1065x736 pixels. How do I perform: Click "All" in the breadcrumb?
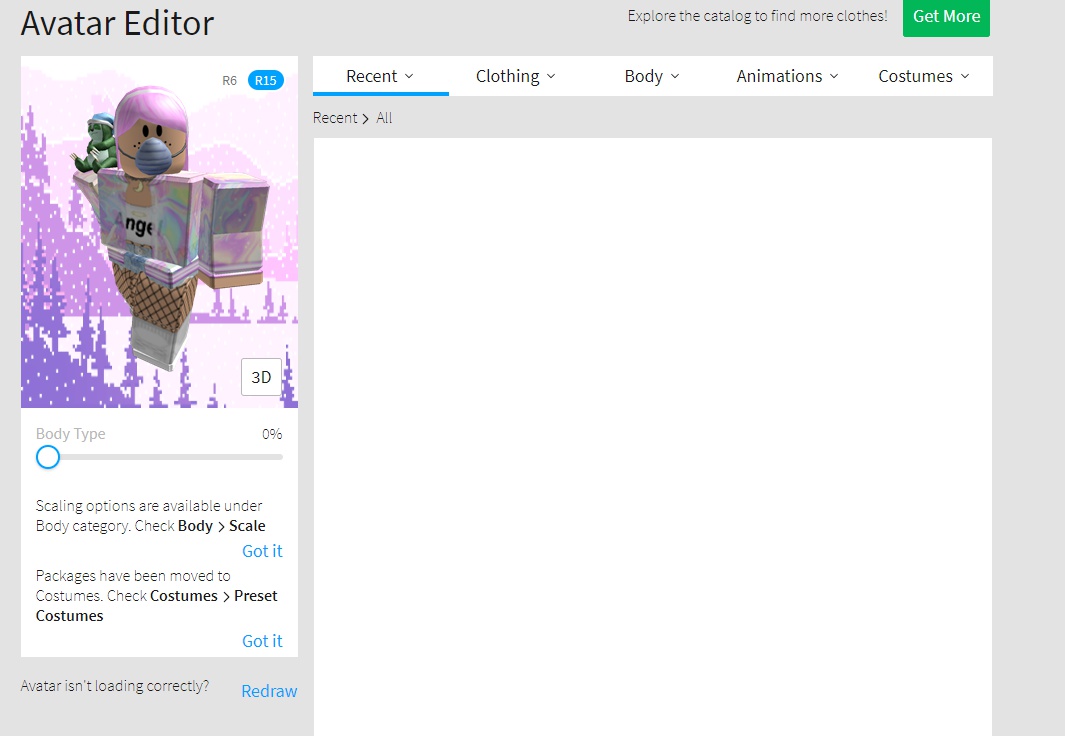tap(384, 117)
